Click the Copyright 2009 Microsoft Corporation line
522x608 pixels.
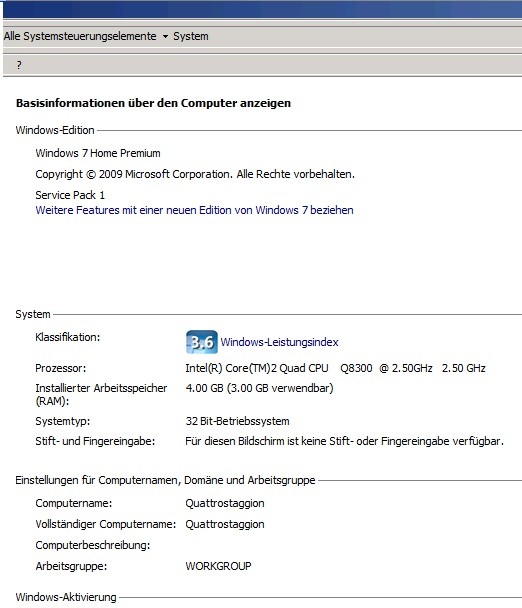195,174
